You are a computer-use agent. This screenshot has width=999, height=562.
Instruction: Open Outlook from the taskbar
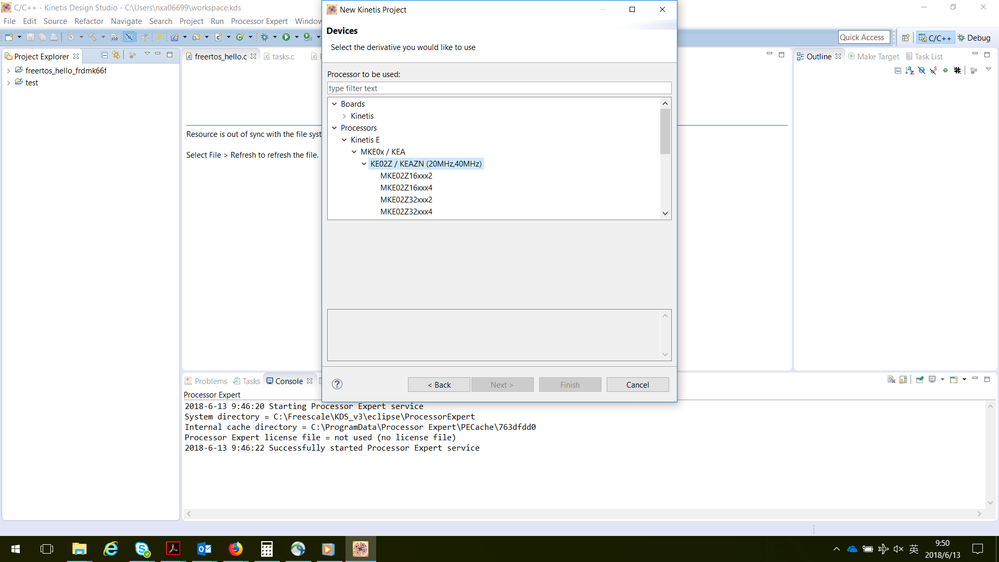(x=205, y=549)
